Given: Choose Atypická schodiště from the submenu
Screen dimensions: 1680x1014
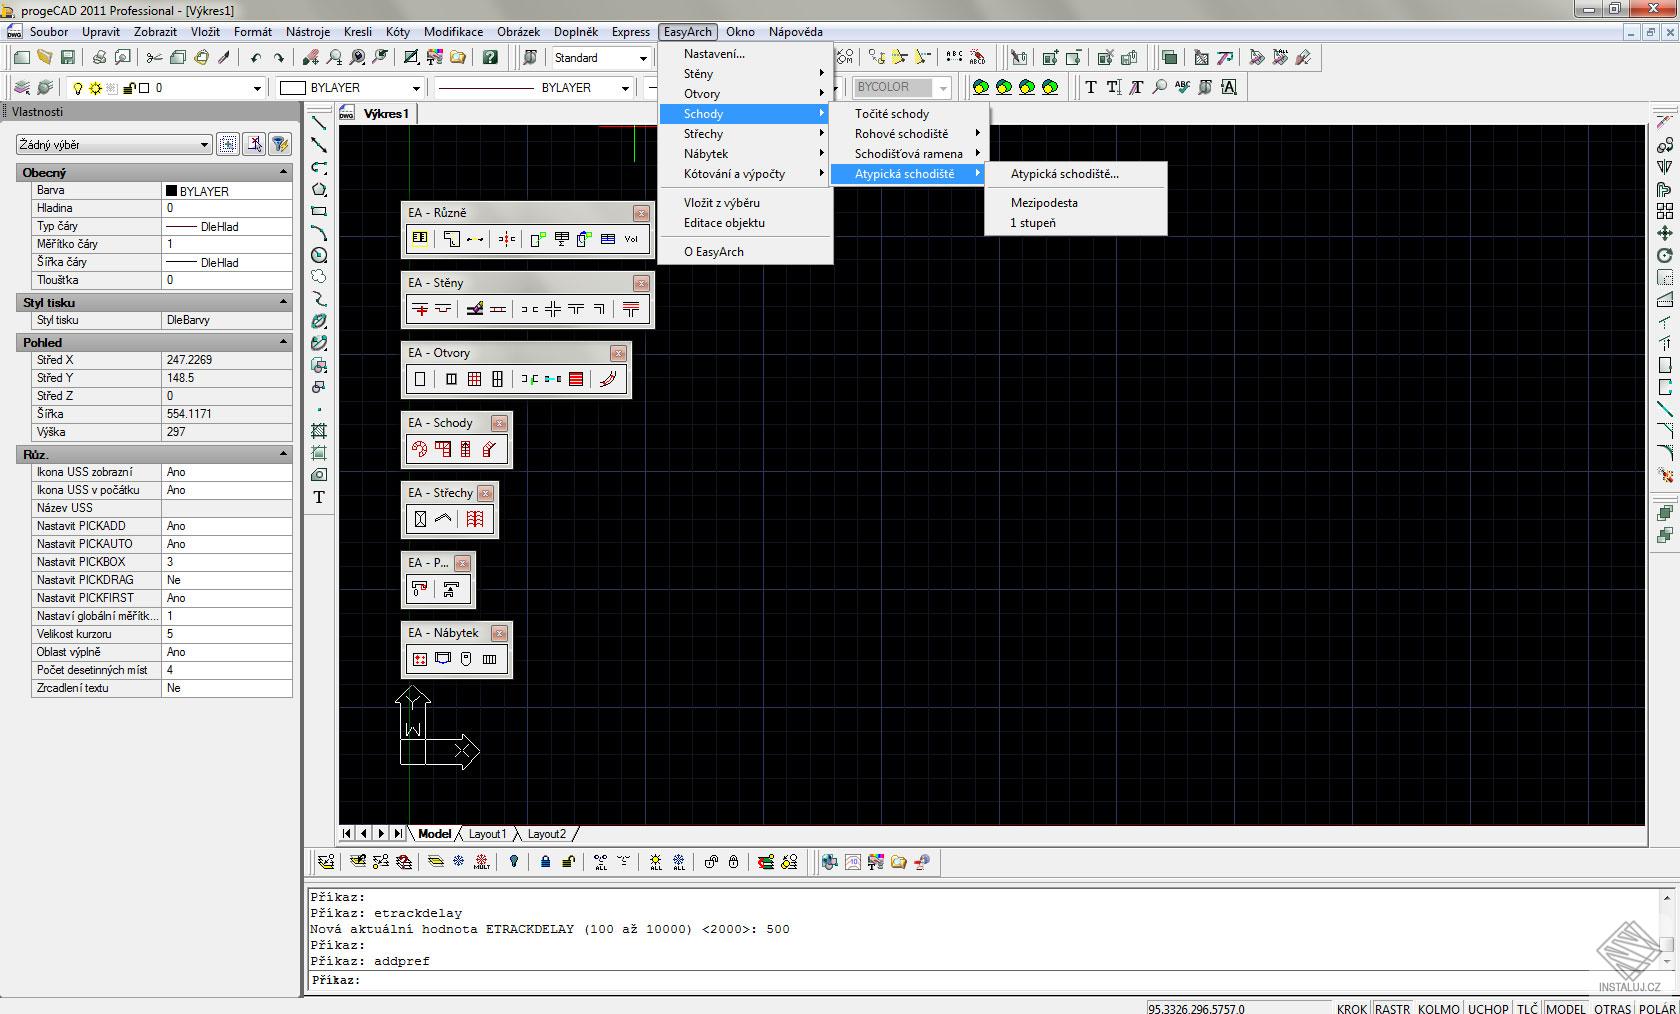Looking at the screenshot, I should (1064, 173).
